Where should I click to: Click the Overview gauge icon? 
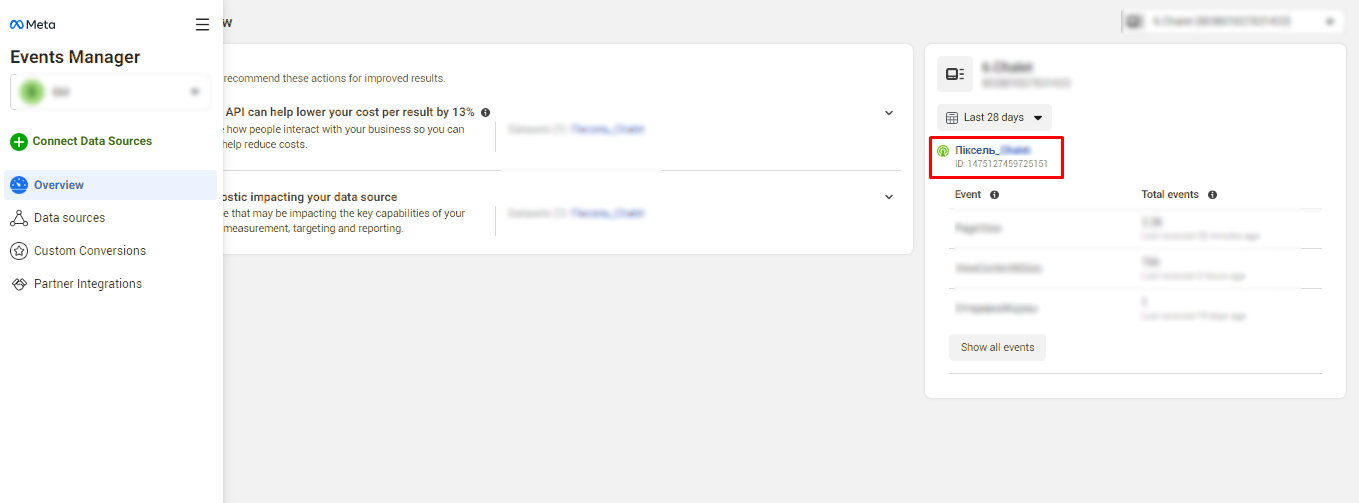tap(18, 185)
